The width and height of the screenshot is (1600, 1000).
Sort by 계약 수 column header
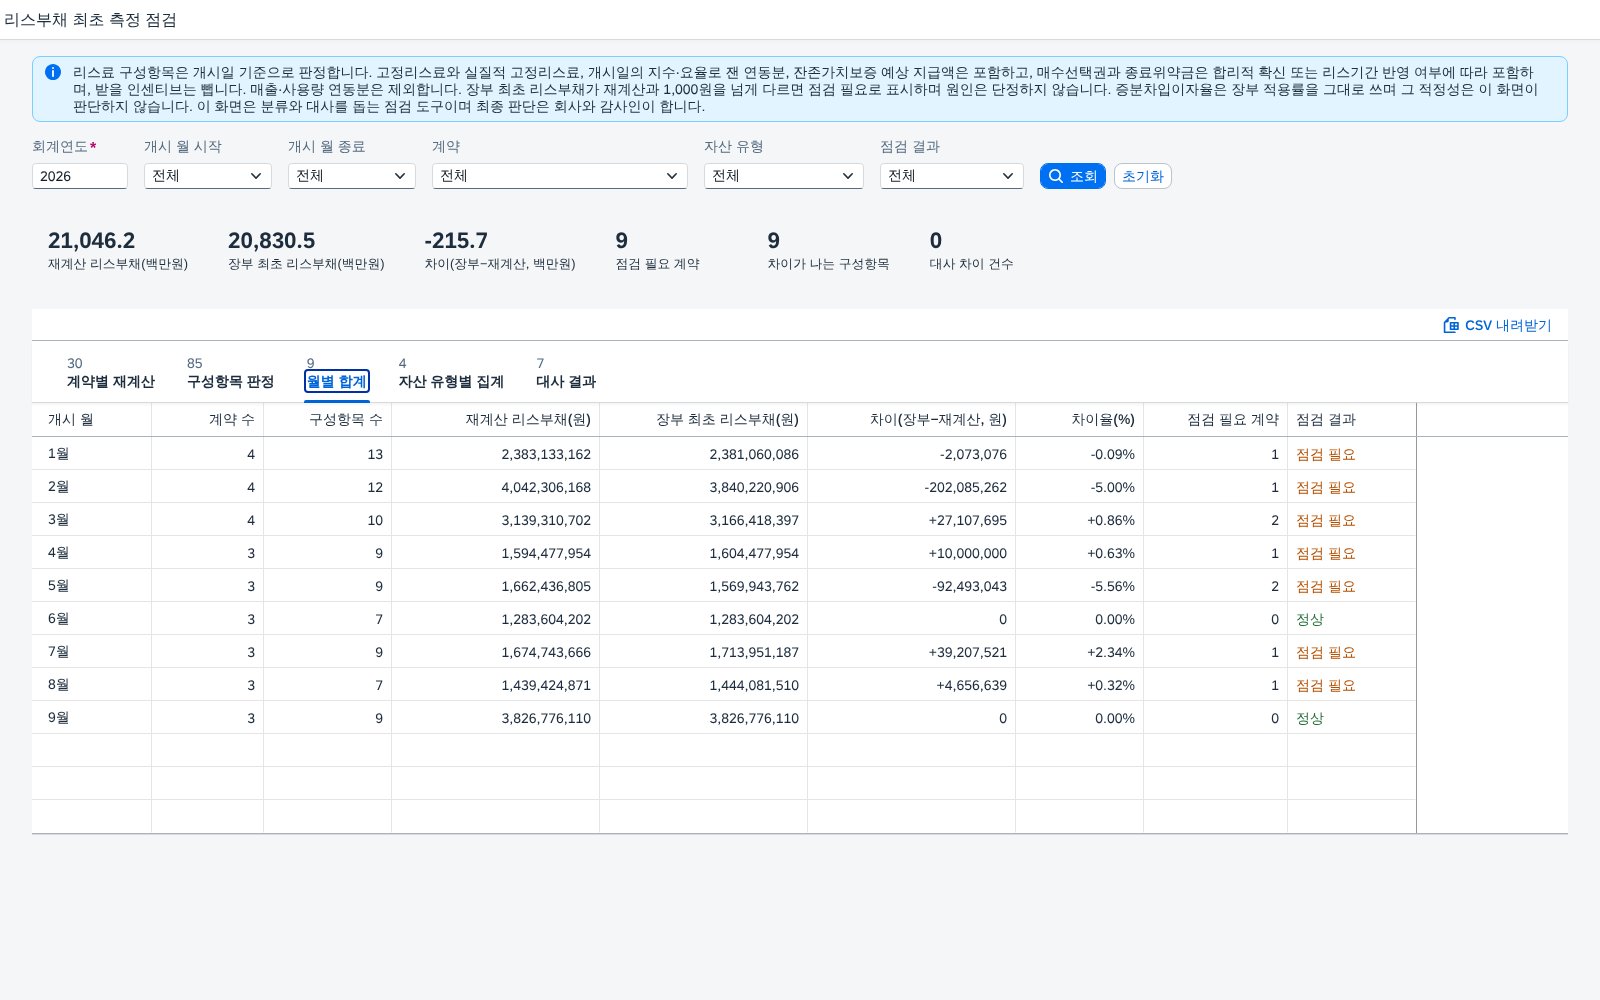[x=208, y=420]
